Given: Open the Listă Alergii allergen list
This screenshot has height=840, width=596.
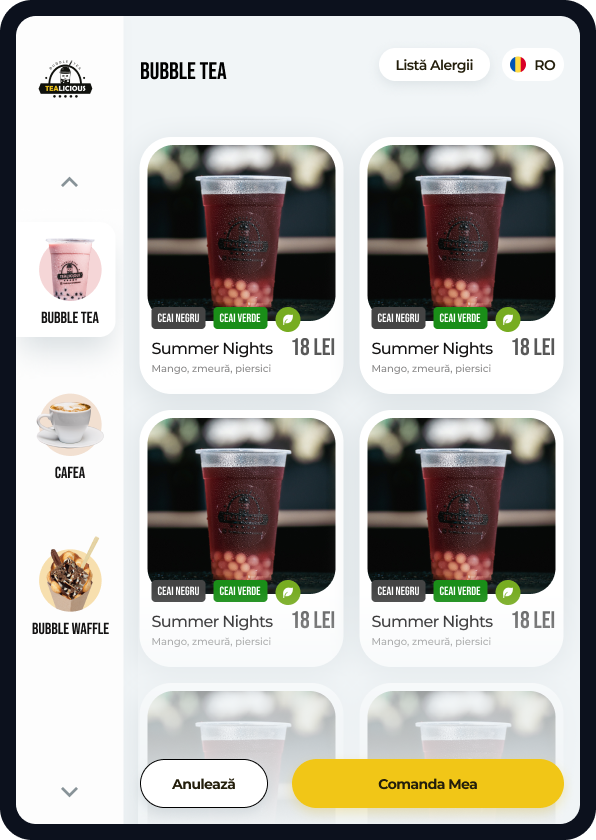Looking at the screenshot, I should tap(434, 65).
